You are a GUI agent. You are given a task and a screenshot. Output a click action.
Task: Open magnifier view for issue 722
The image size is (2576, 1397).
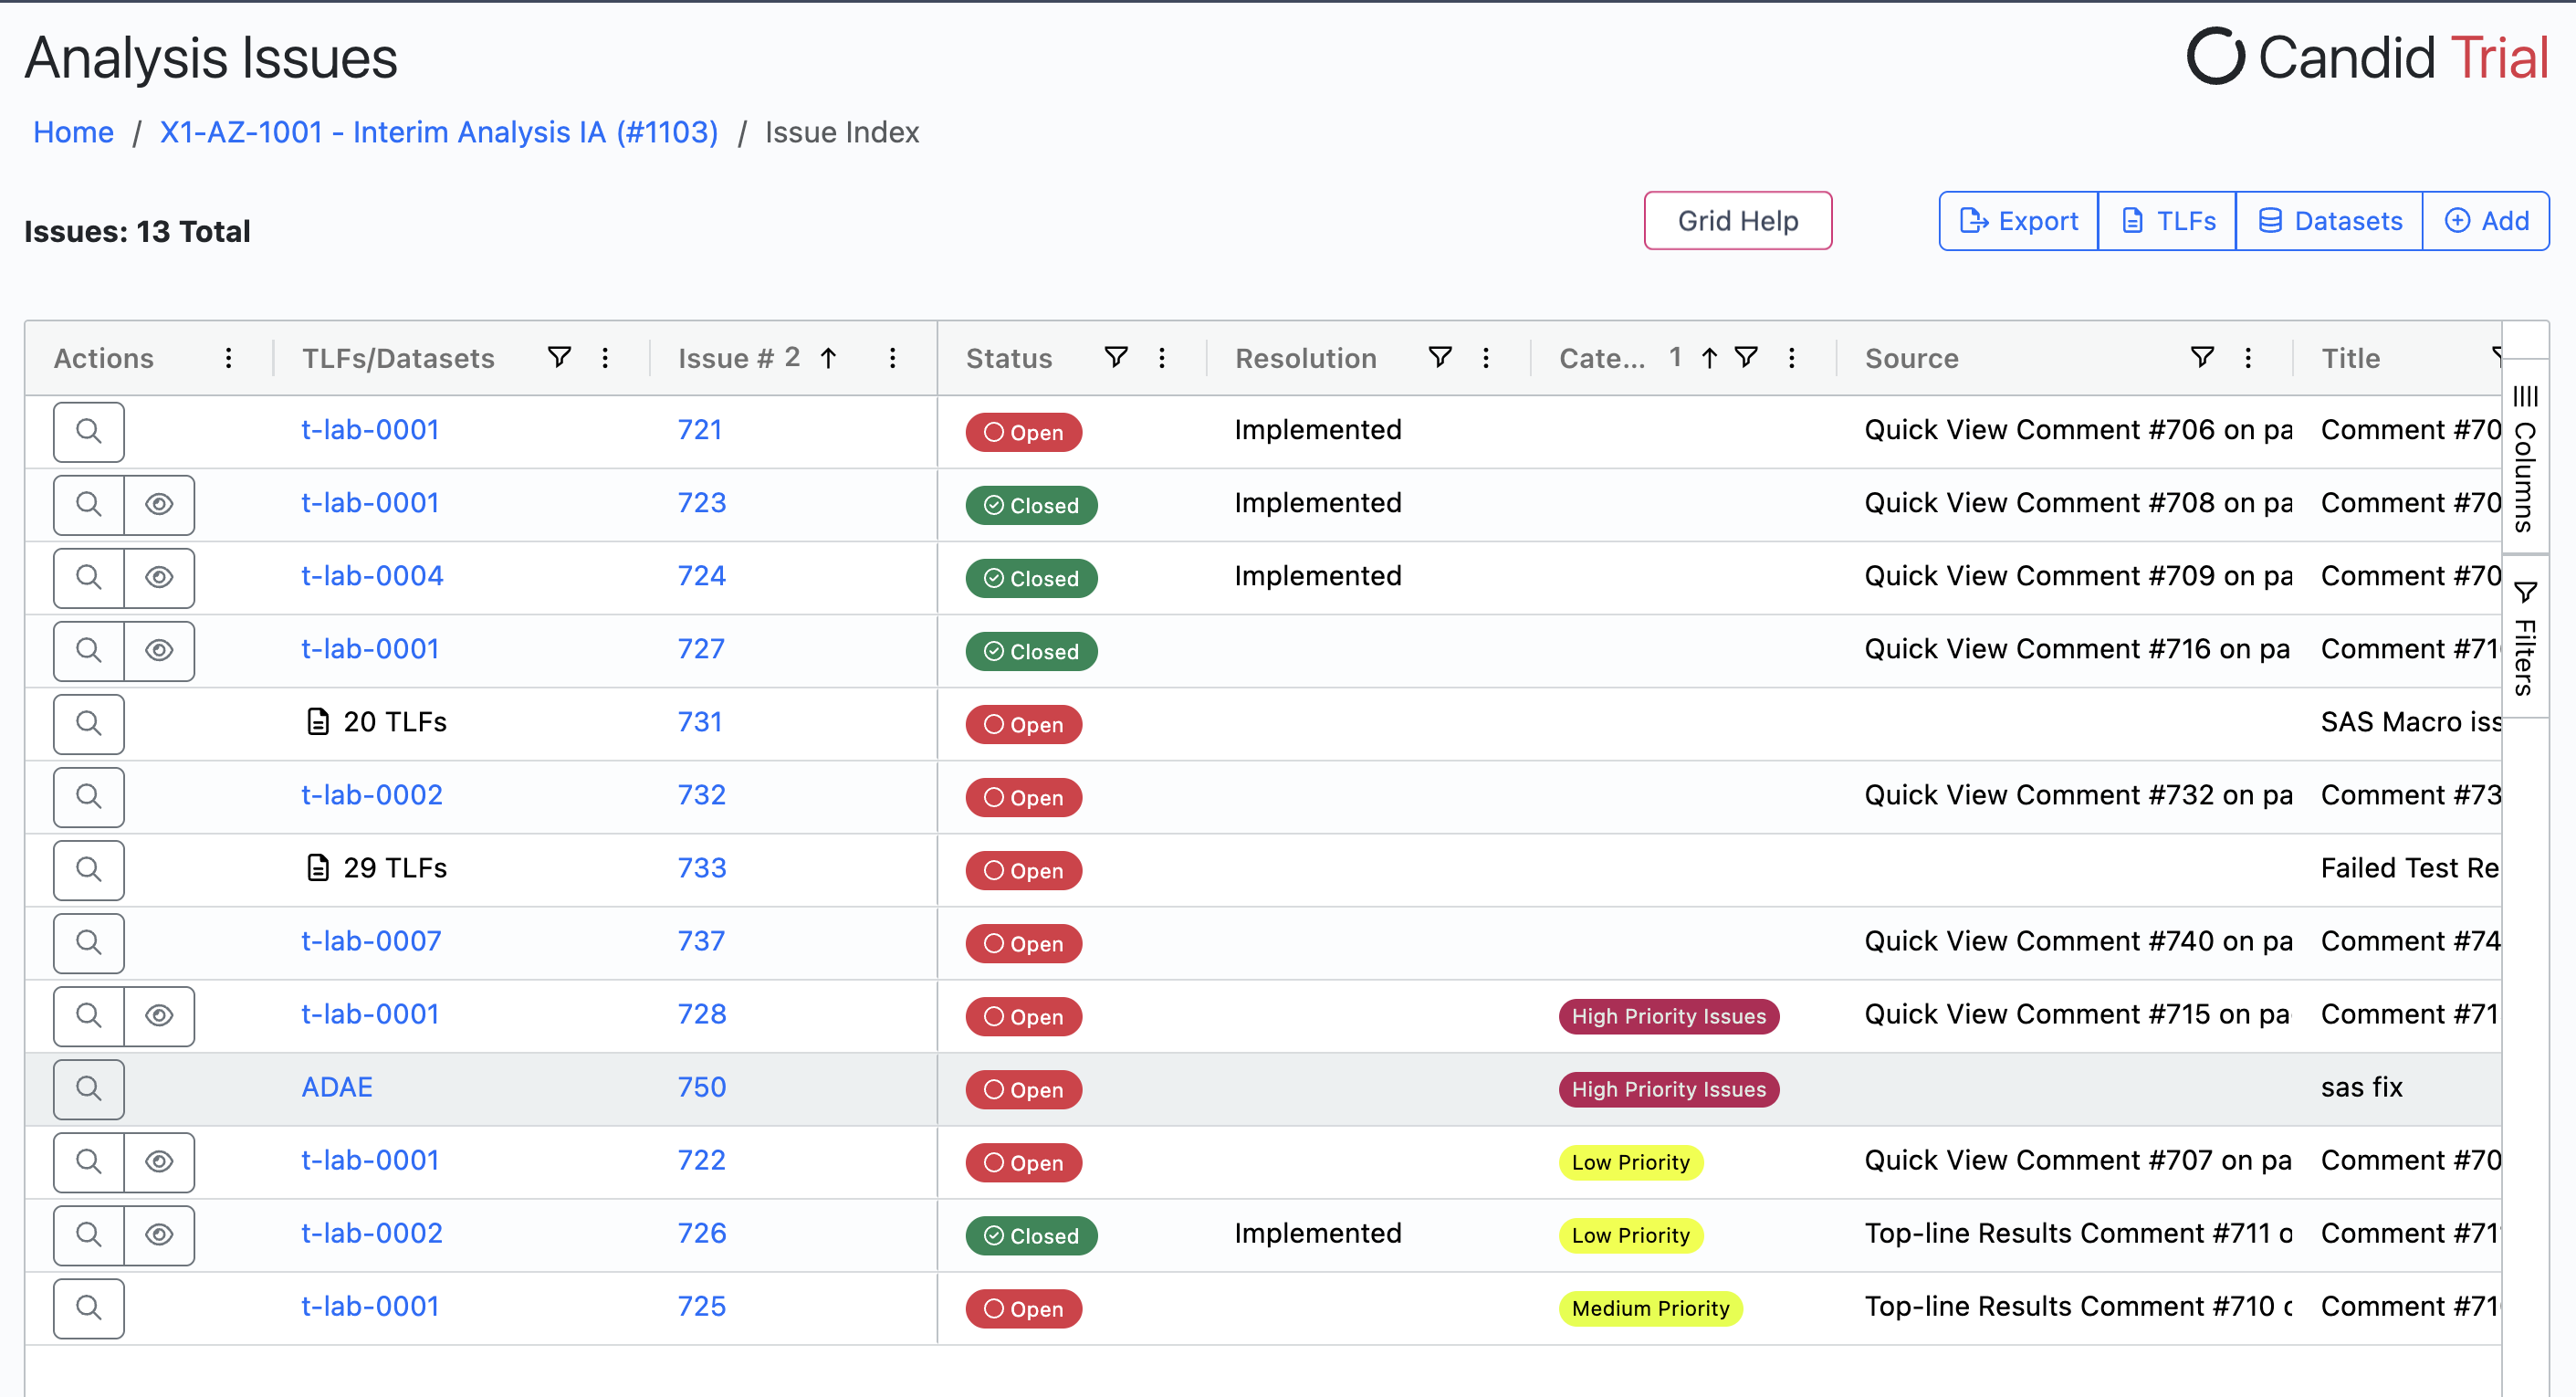click(x=88, y=1162)
